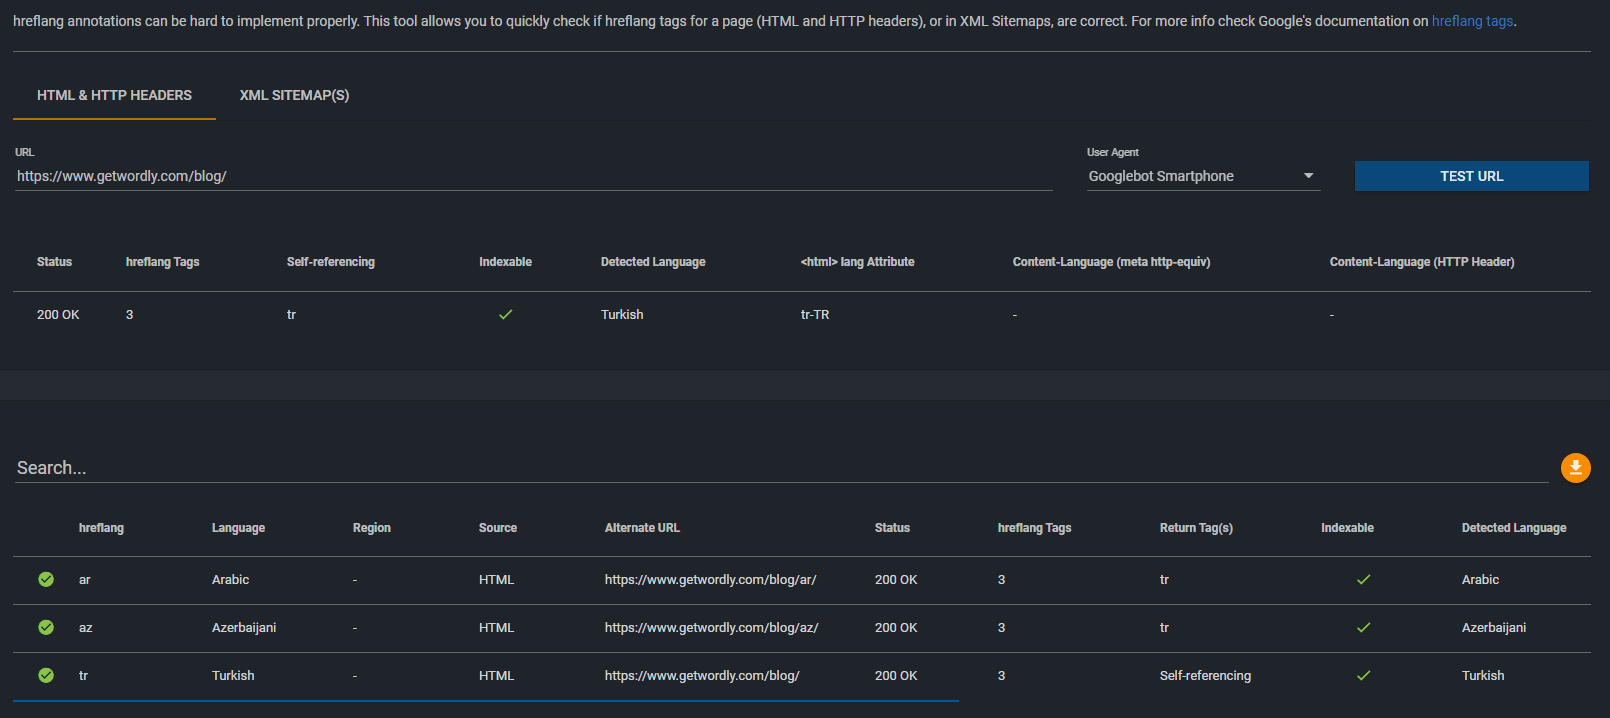This screenshot has height=718, width=1610.
Task: Click the indexable checkmark in summary row
Action: point(506,314)
